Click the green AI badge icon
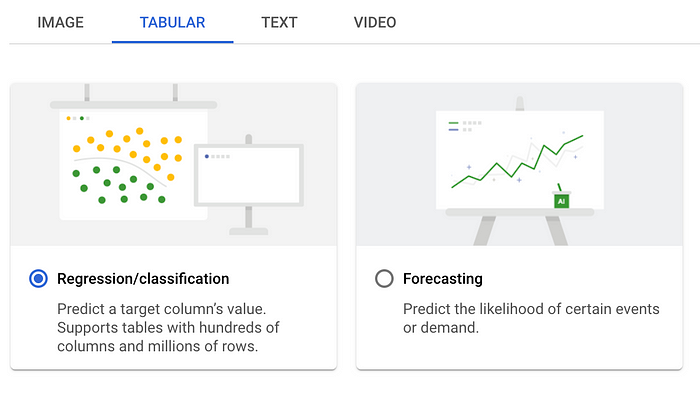700x394 pixels. (561, 201)
